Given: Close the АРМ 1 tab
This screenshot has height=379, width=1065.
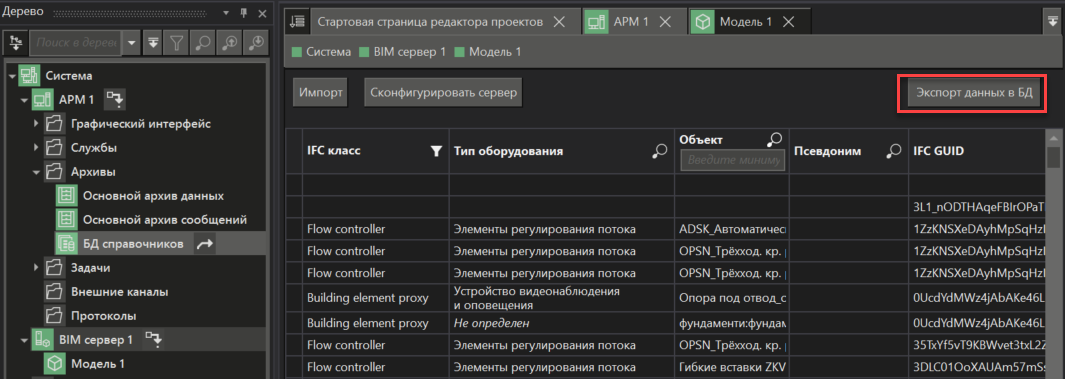Looking at the screenshot, I should click(x=665, y=22).
